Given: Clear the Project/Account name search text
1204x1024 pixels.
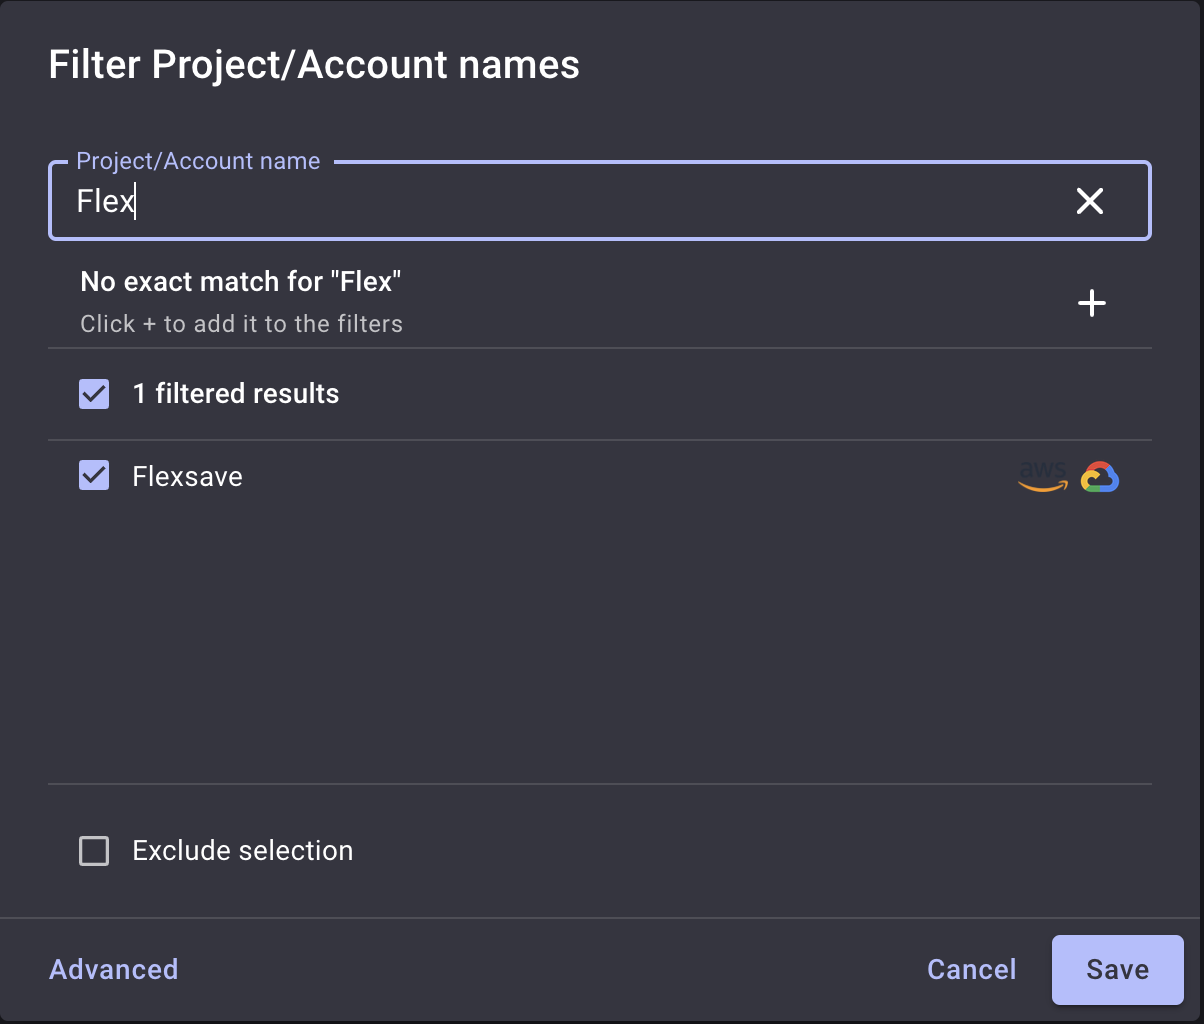Looking at the screenshot, I should (1089, 201).
